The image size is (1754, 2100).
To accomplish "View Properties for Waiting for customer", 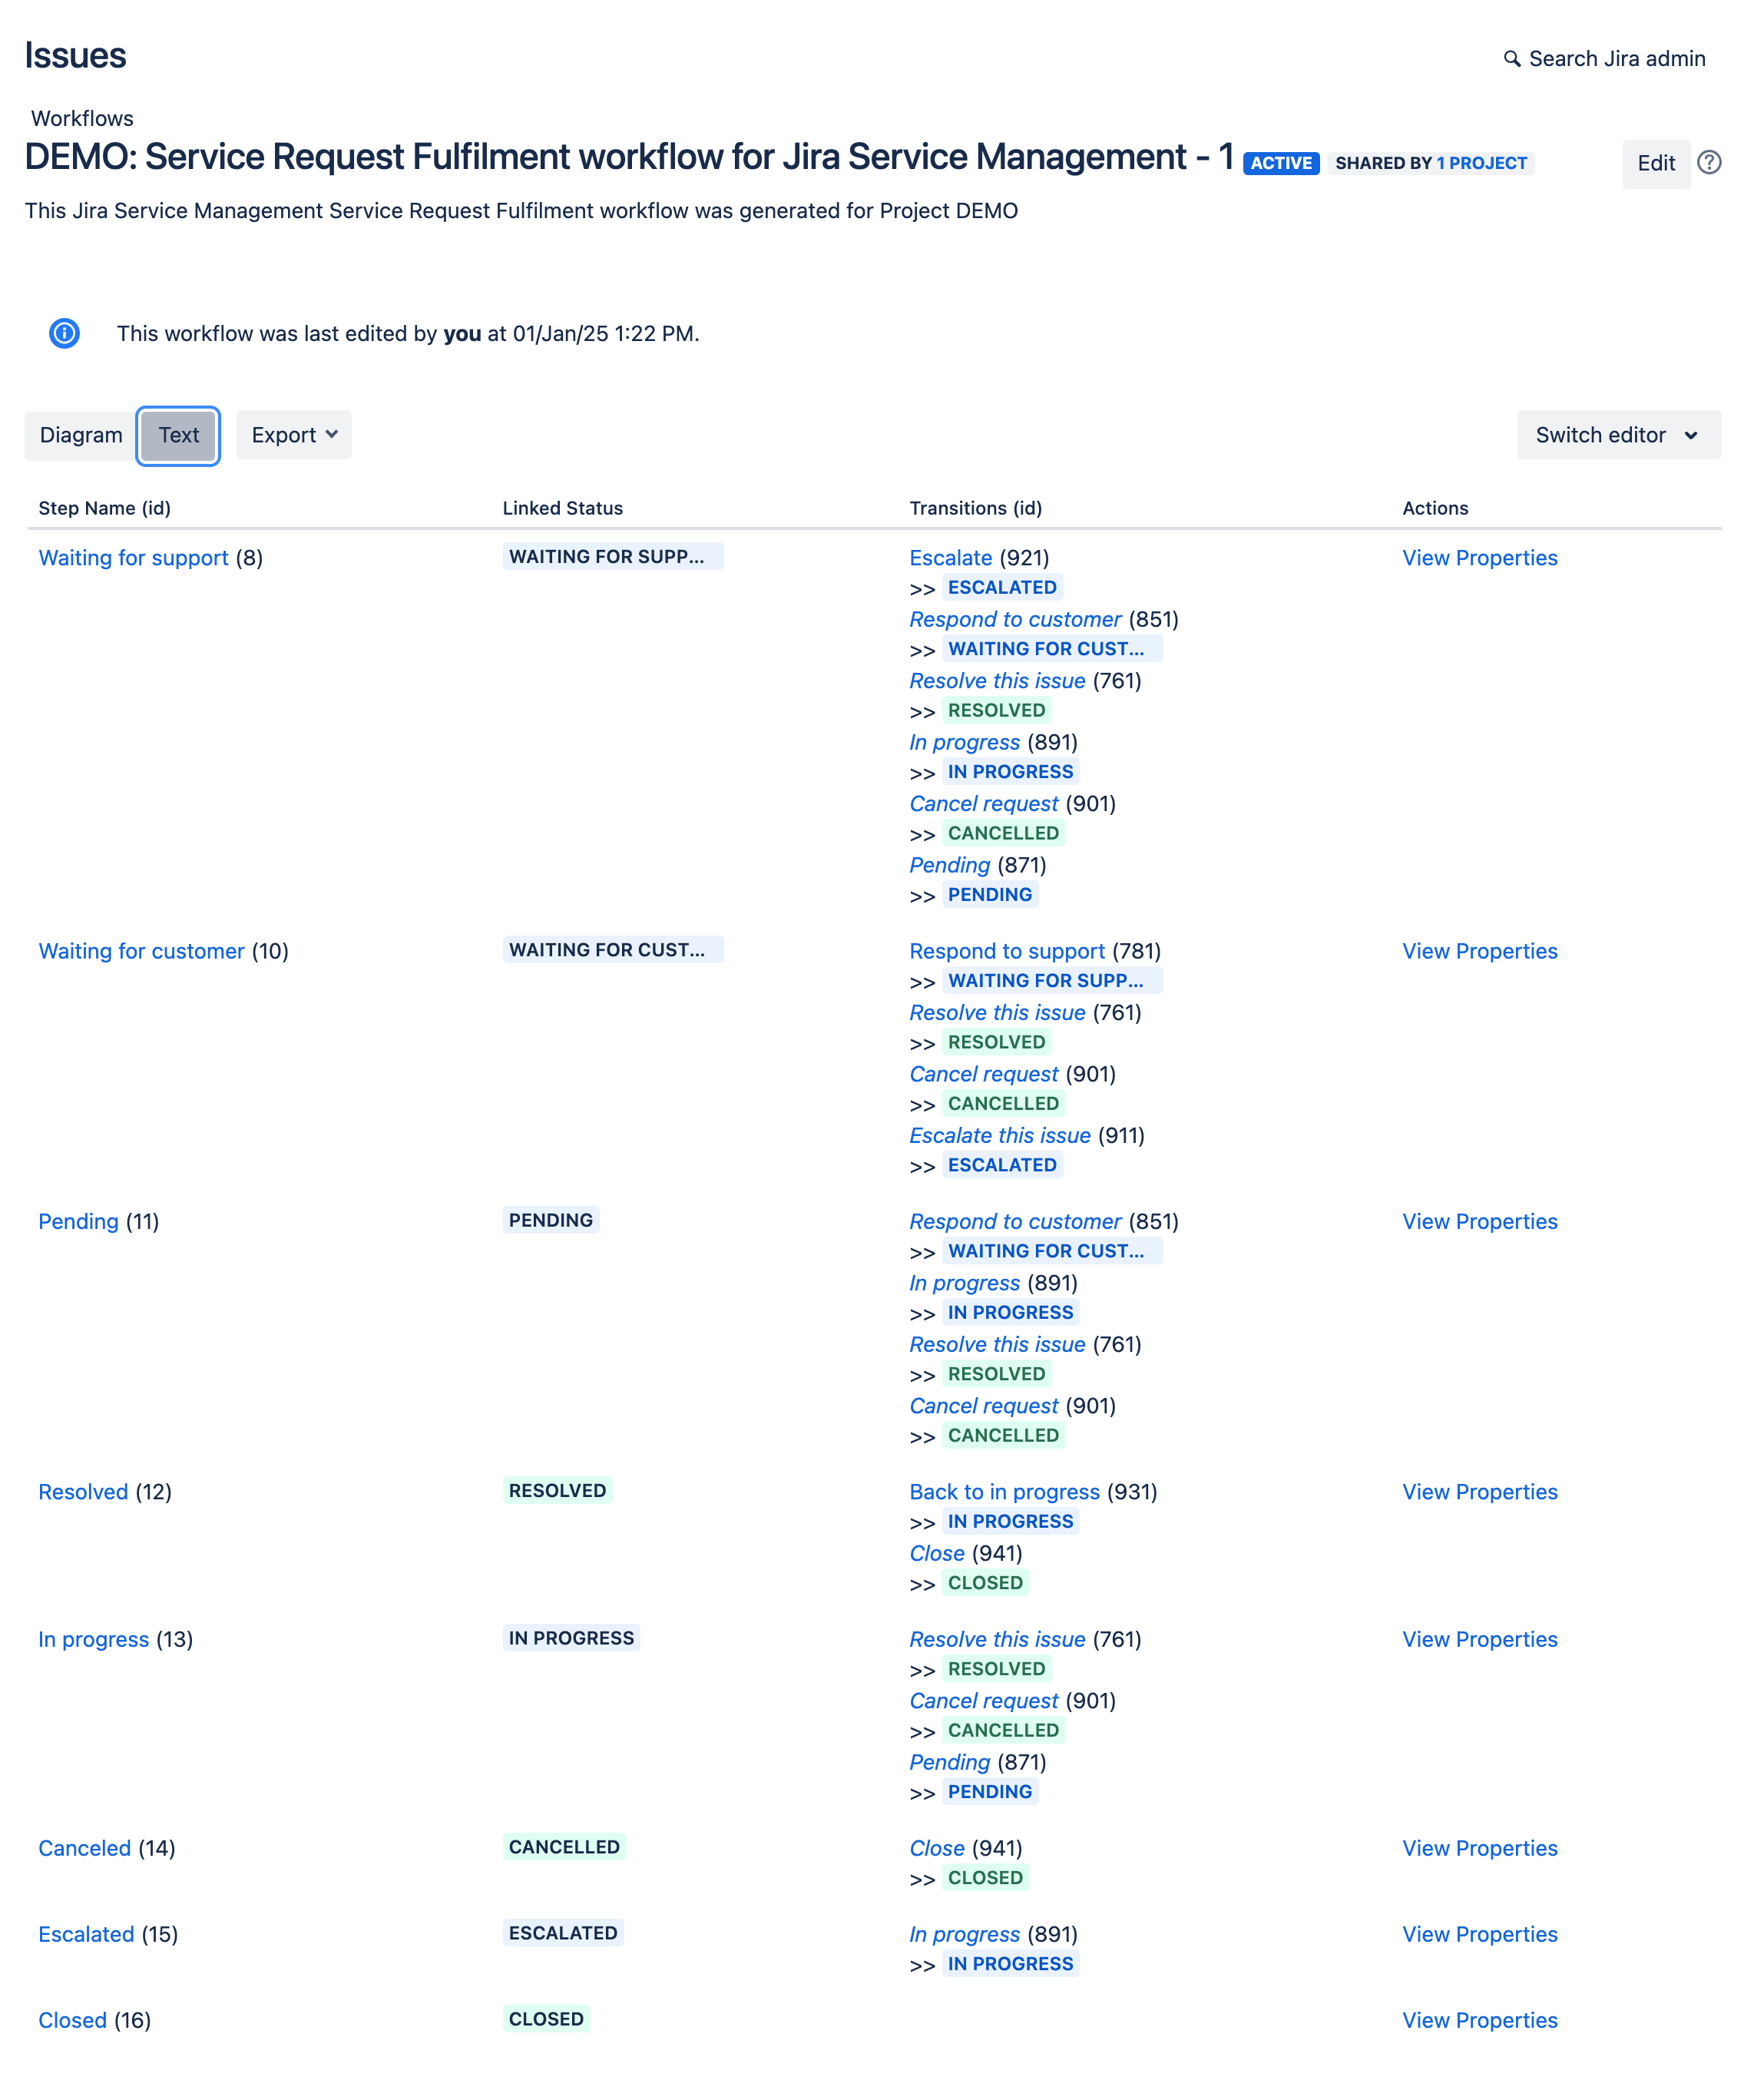I will (x=1479, y=951).
